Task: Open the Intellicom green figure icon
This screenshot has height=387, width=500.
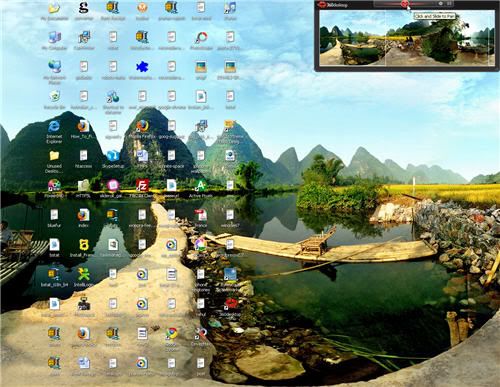Action: tap(83, 274)
